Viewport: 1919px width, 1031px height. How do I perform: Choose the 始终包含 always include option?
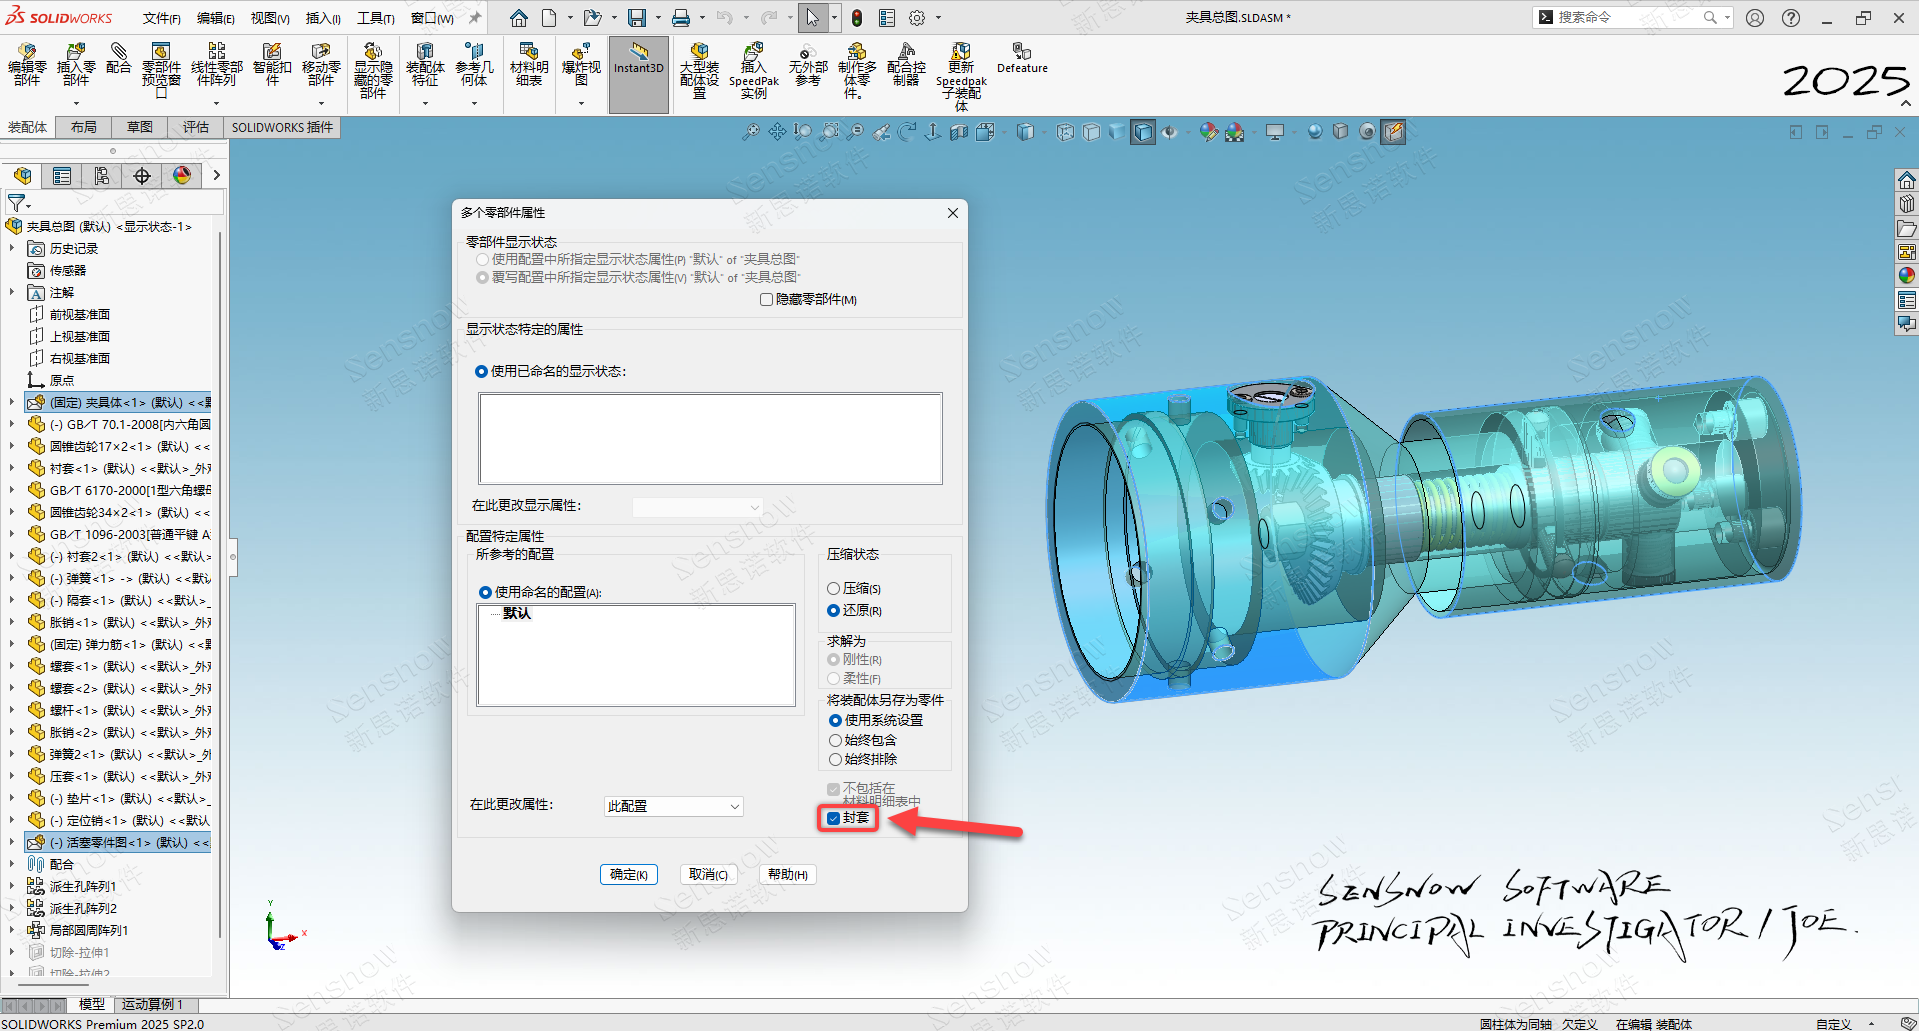[x=835, y=740]
